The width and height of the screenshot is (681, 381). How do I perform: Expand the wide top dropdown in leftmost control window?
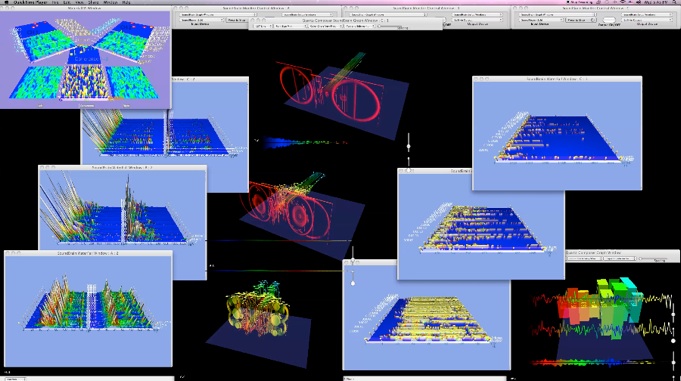click(x=218, y=14)
